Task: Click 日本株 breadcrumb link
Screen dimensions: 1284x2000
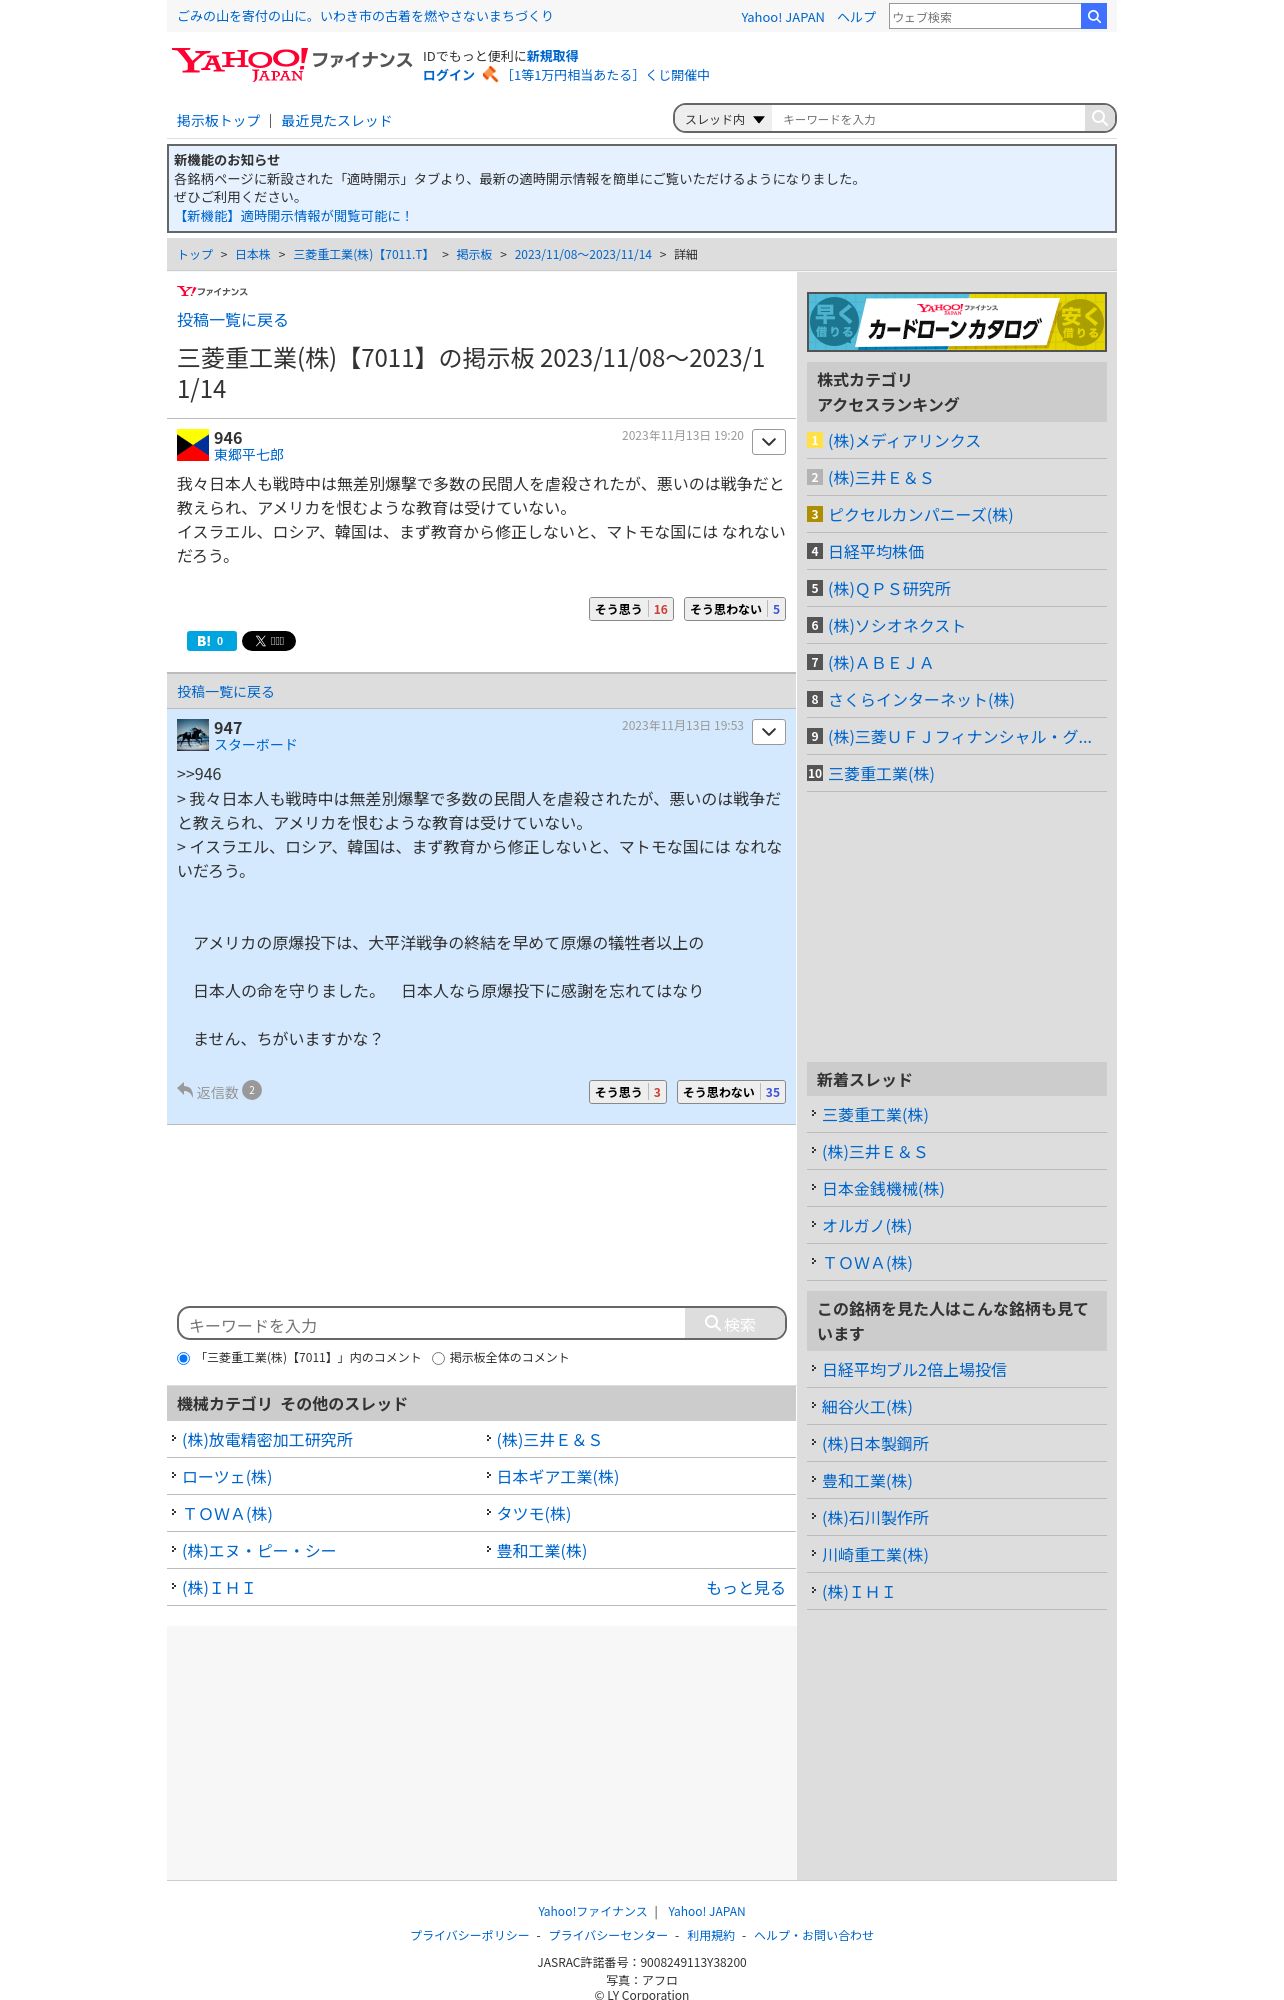Action: click(253, 255)
